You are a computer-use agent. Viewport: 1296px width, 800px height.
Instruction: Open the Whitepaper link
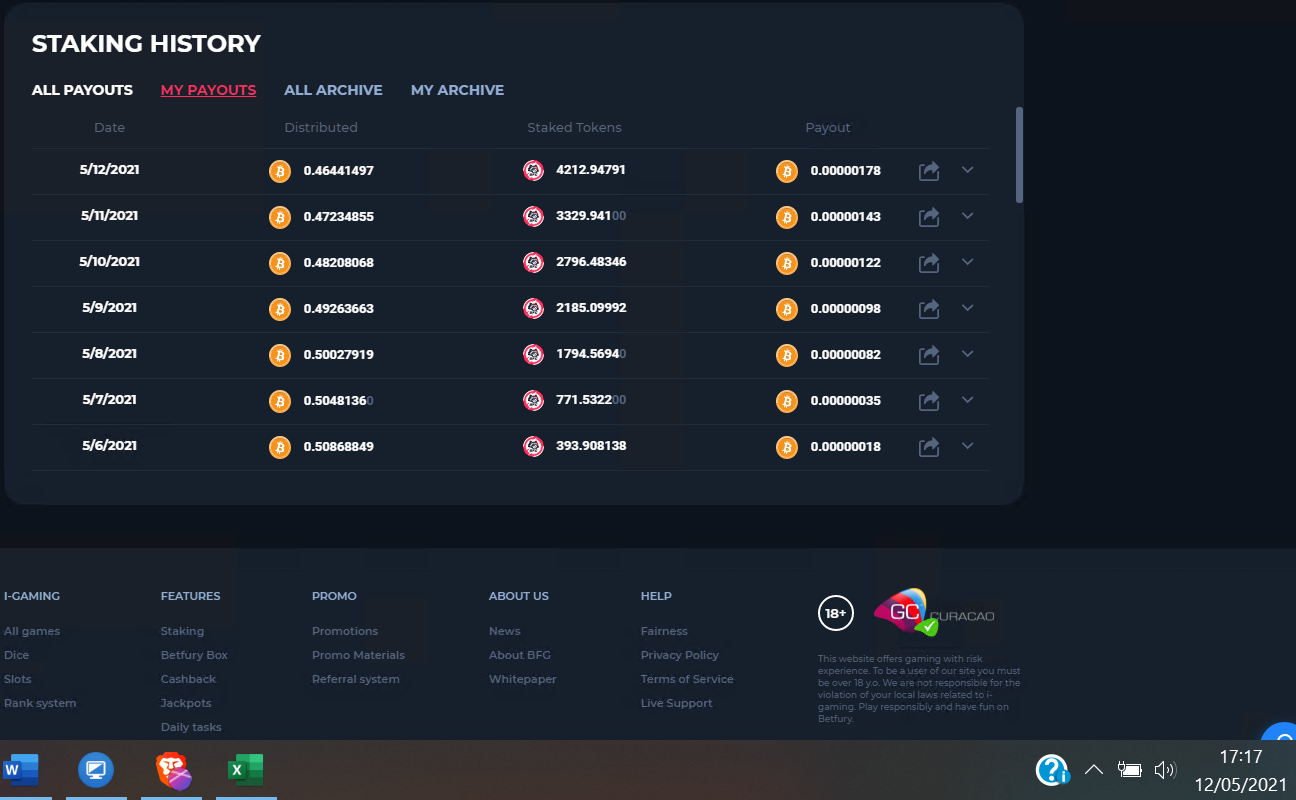click(x=523, y=679)
